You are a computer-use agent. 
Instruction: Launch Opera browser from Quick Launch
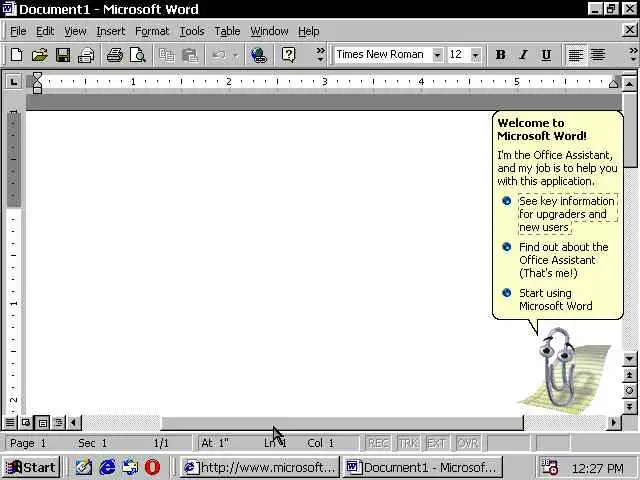tap(153, 467)
